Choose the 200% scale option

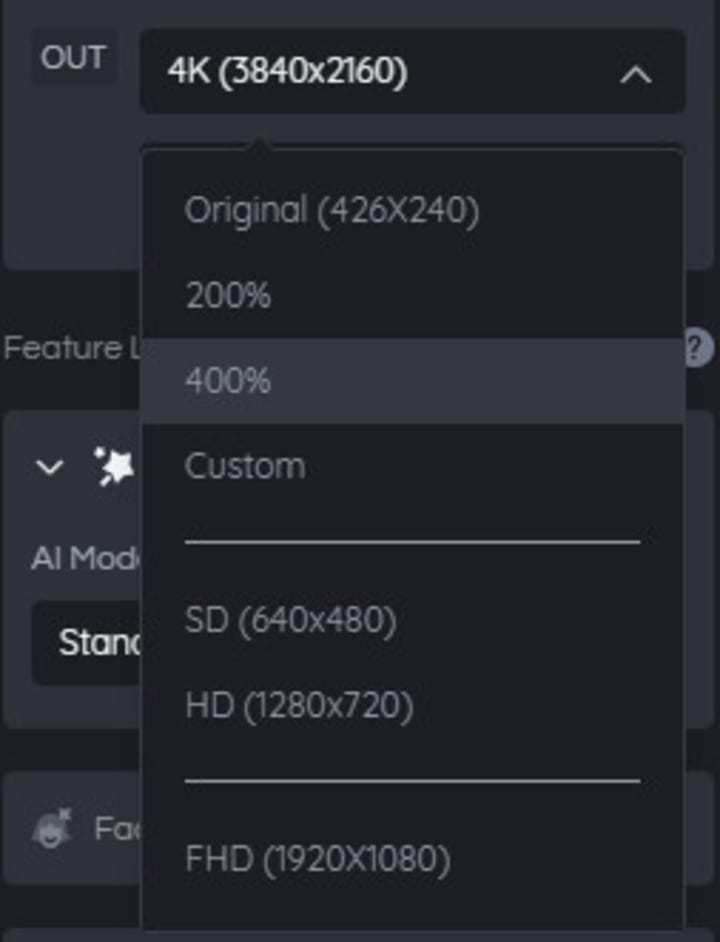click(228, 296)
